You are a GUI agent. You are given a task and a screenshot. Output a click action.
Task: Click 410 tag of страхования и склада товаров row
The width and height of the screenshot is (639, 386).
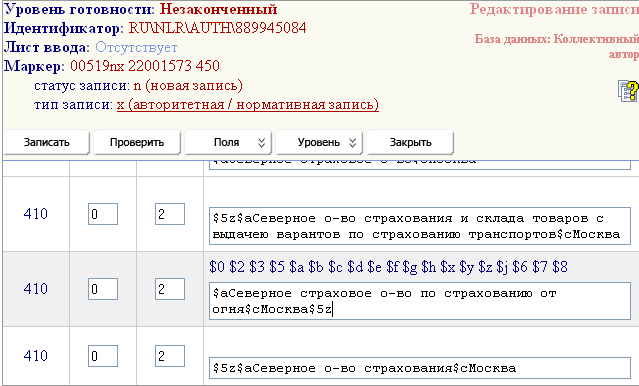coord(35,214)
